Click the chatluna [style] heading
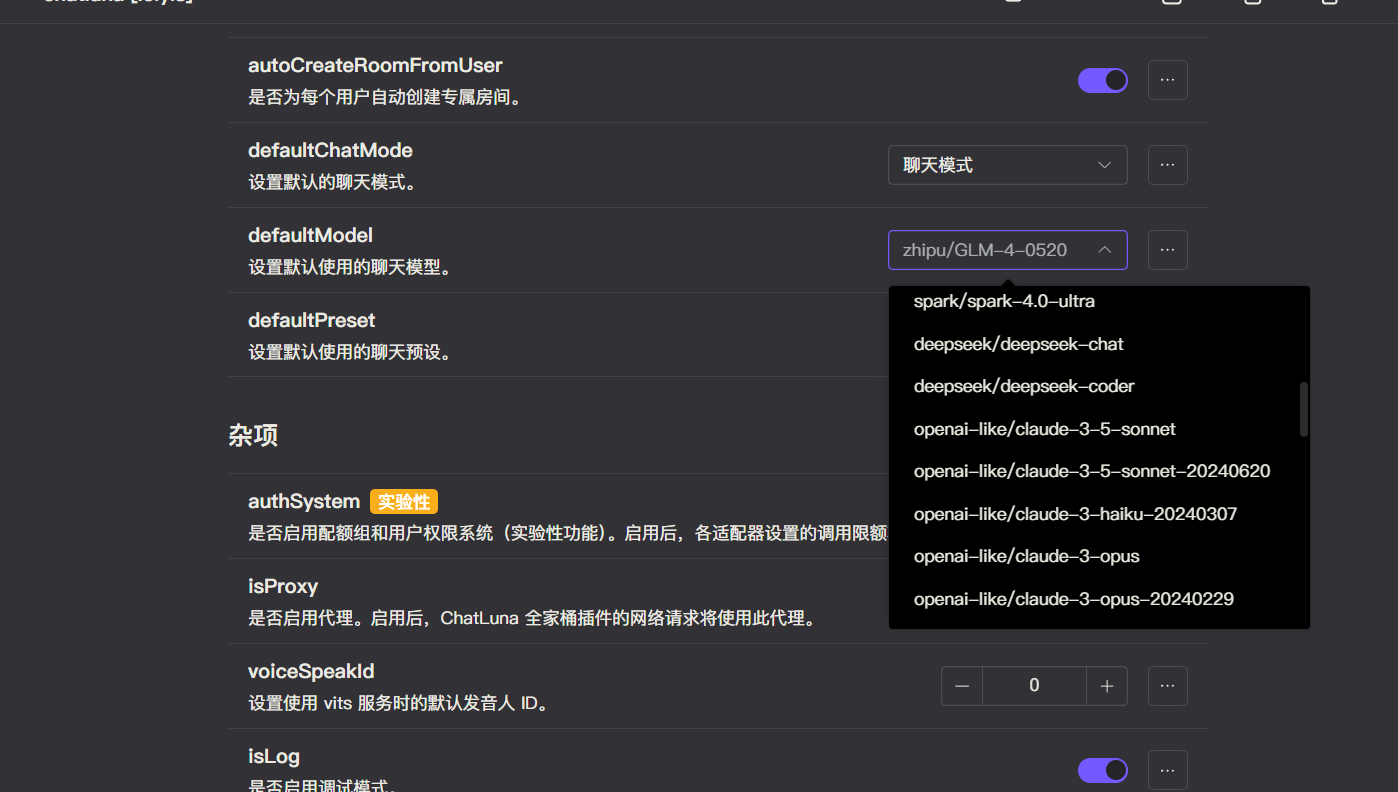Viewport: 1398px width, 792px height. [x=118, y=3]
